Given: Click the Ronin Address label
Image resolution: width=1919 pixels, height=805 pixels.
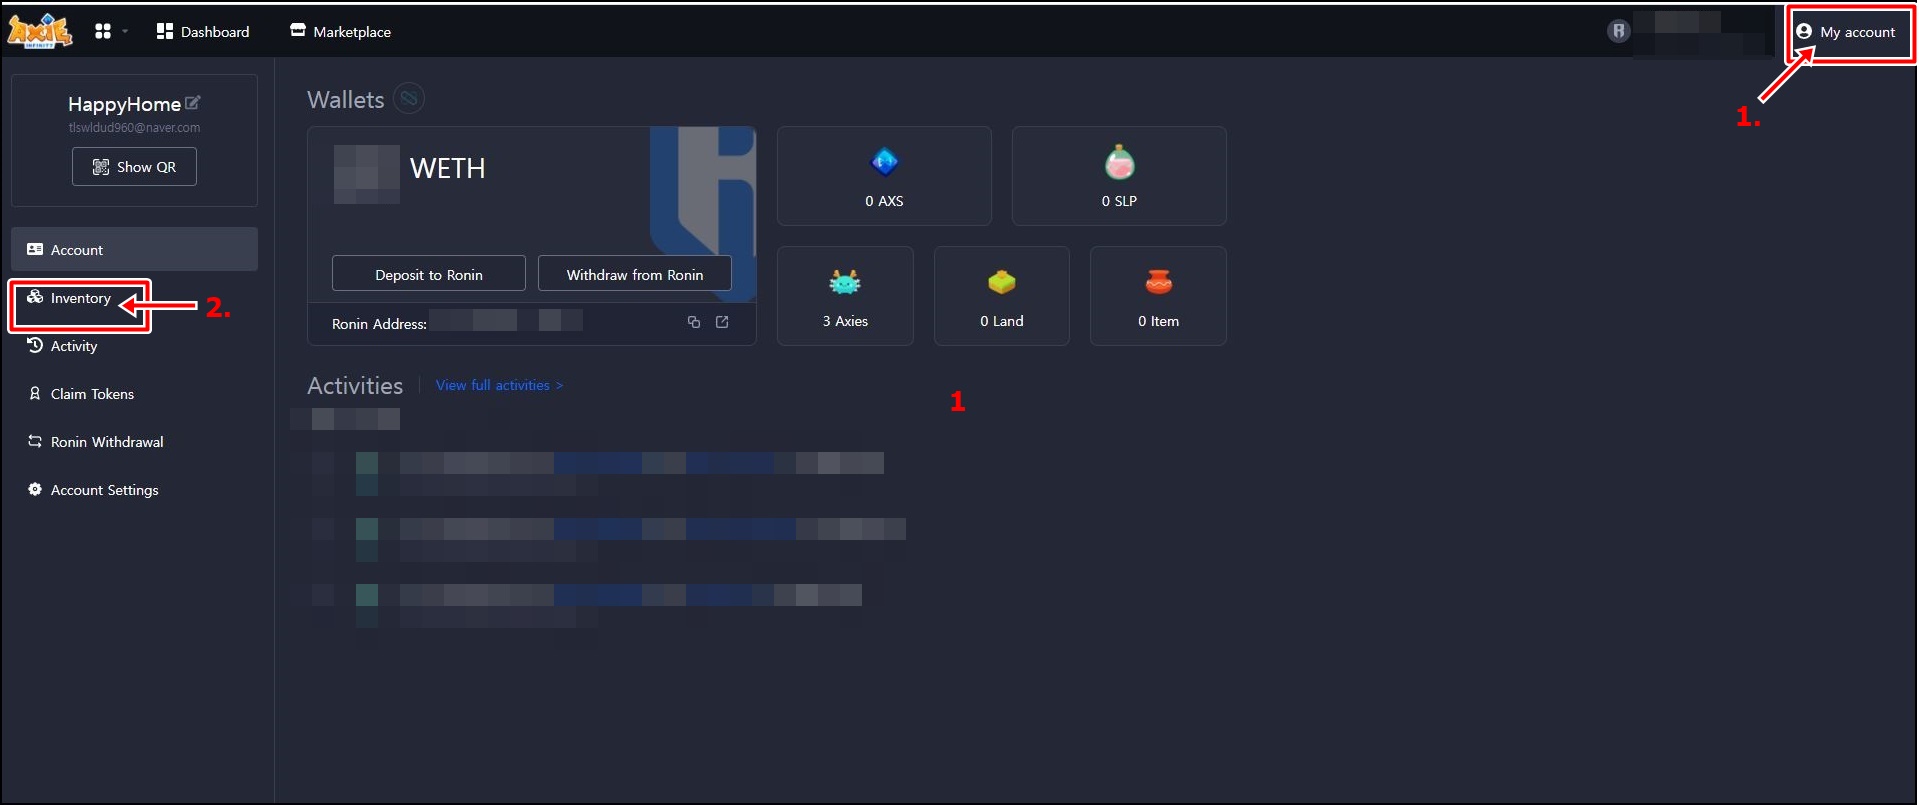Looking at the screenshot, I should (x=379, y=324).
